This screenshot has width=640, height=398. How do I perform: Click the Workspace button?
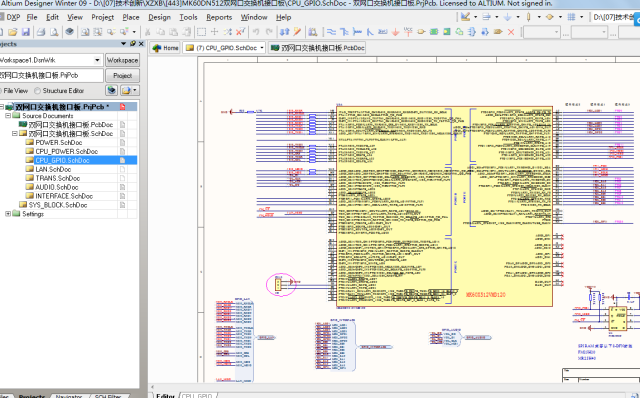click(x=122, y=60)
